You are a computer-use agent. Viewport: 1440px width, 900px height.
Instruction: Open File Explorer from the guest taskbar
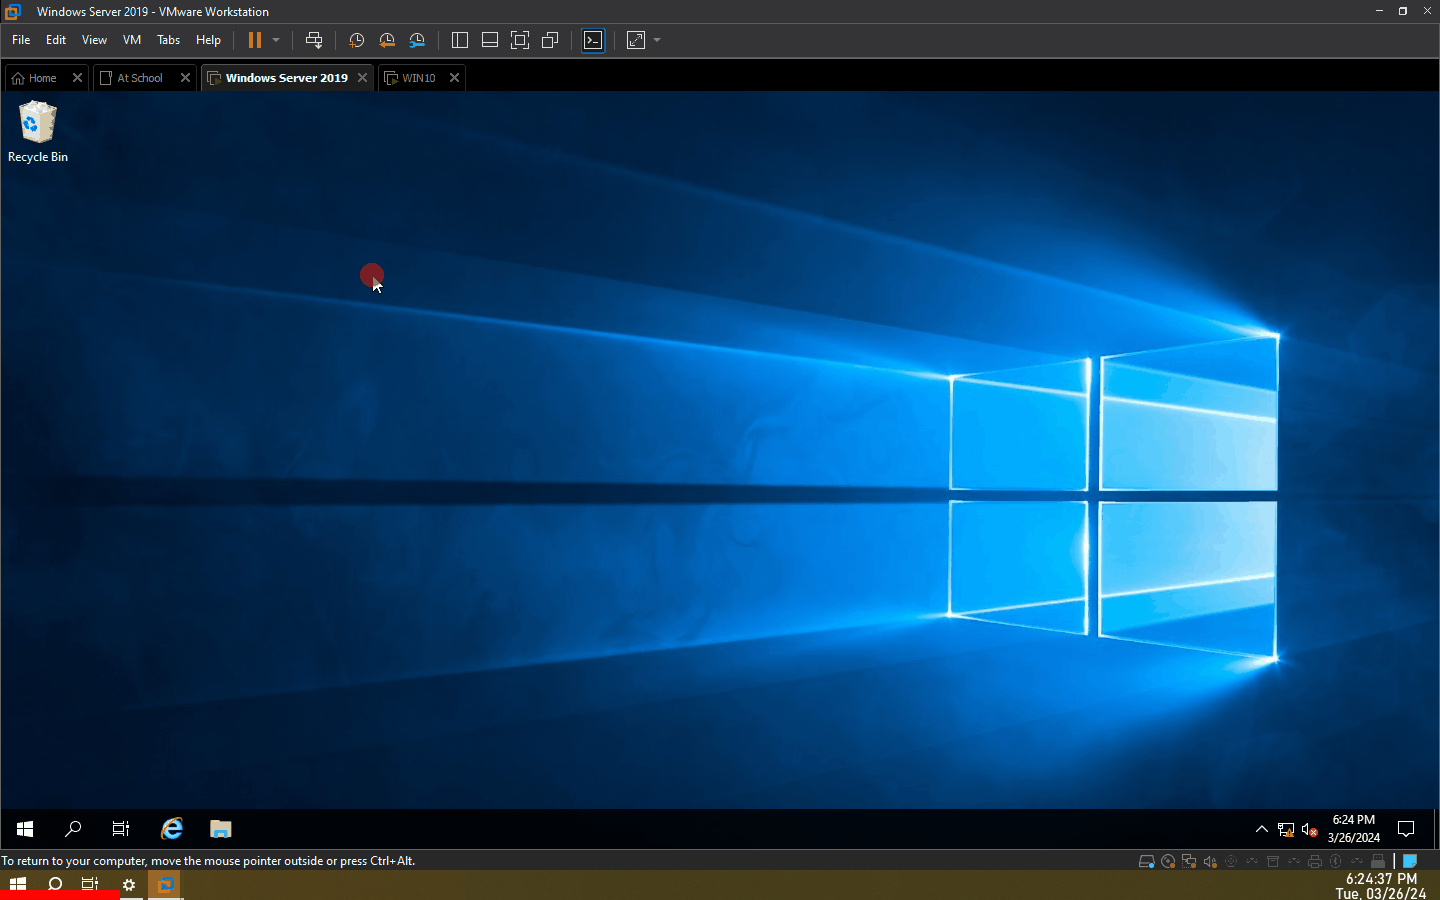221,829
